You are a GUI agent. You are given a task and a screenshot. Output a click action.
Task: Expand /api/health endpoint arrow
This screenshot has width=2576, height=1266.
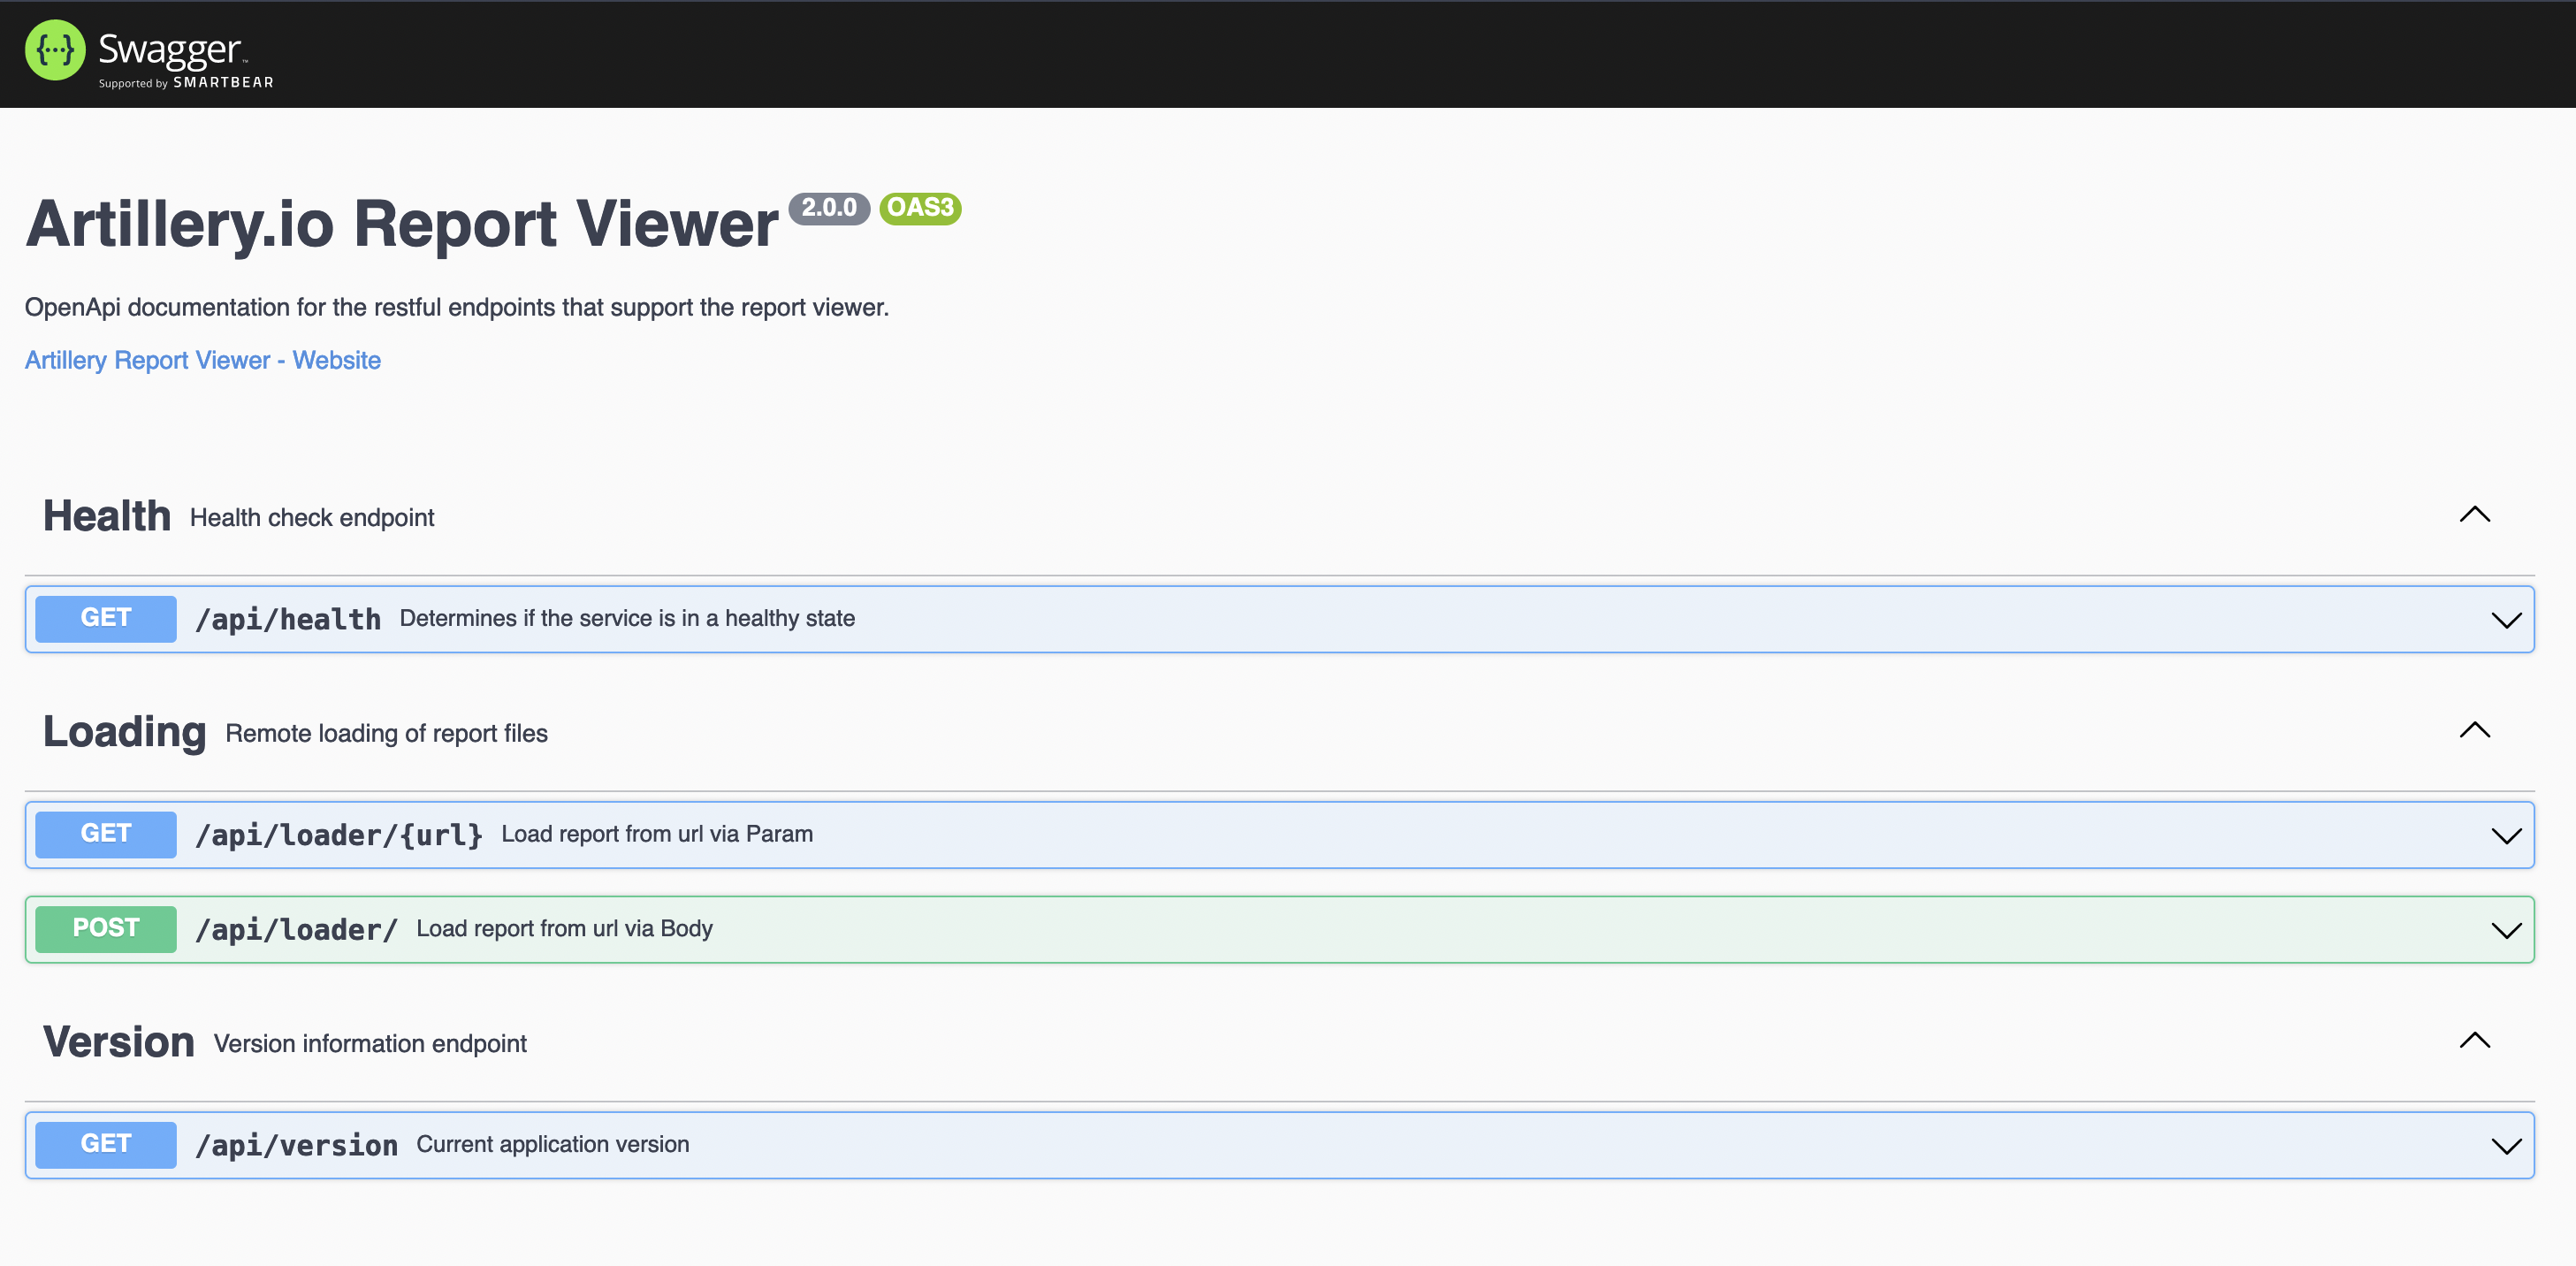2505,620
